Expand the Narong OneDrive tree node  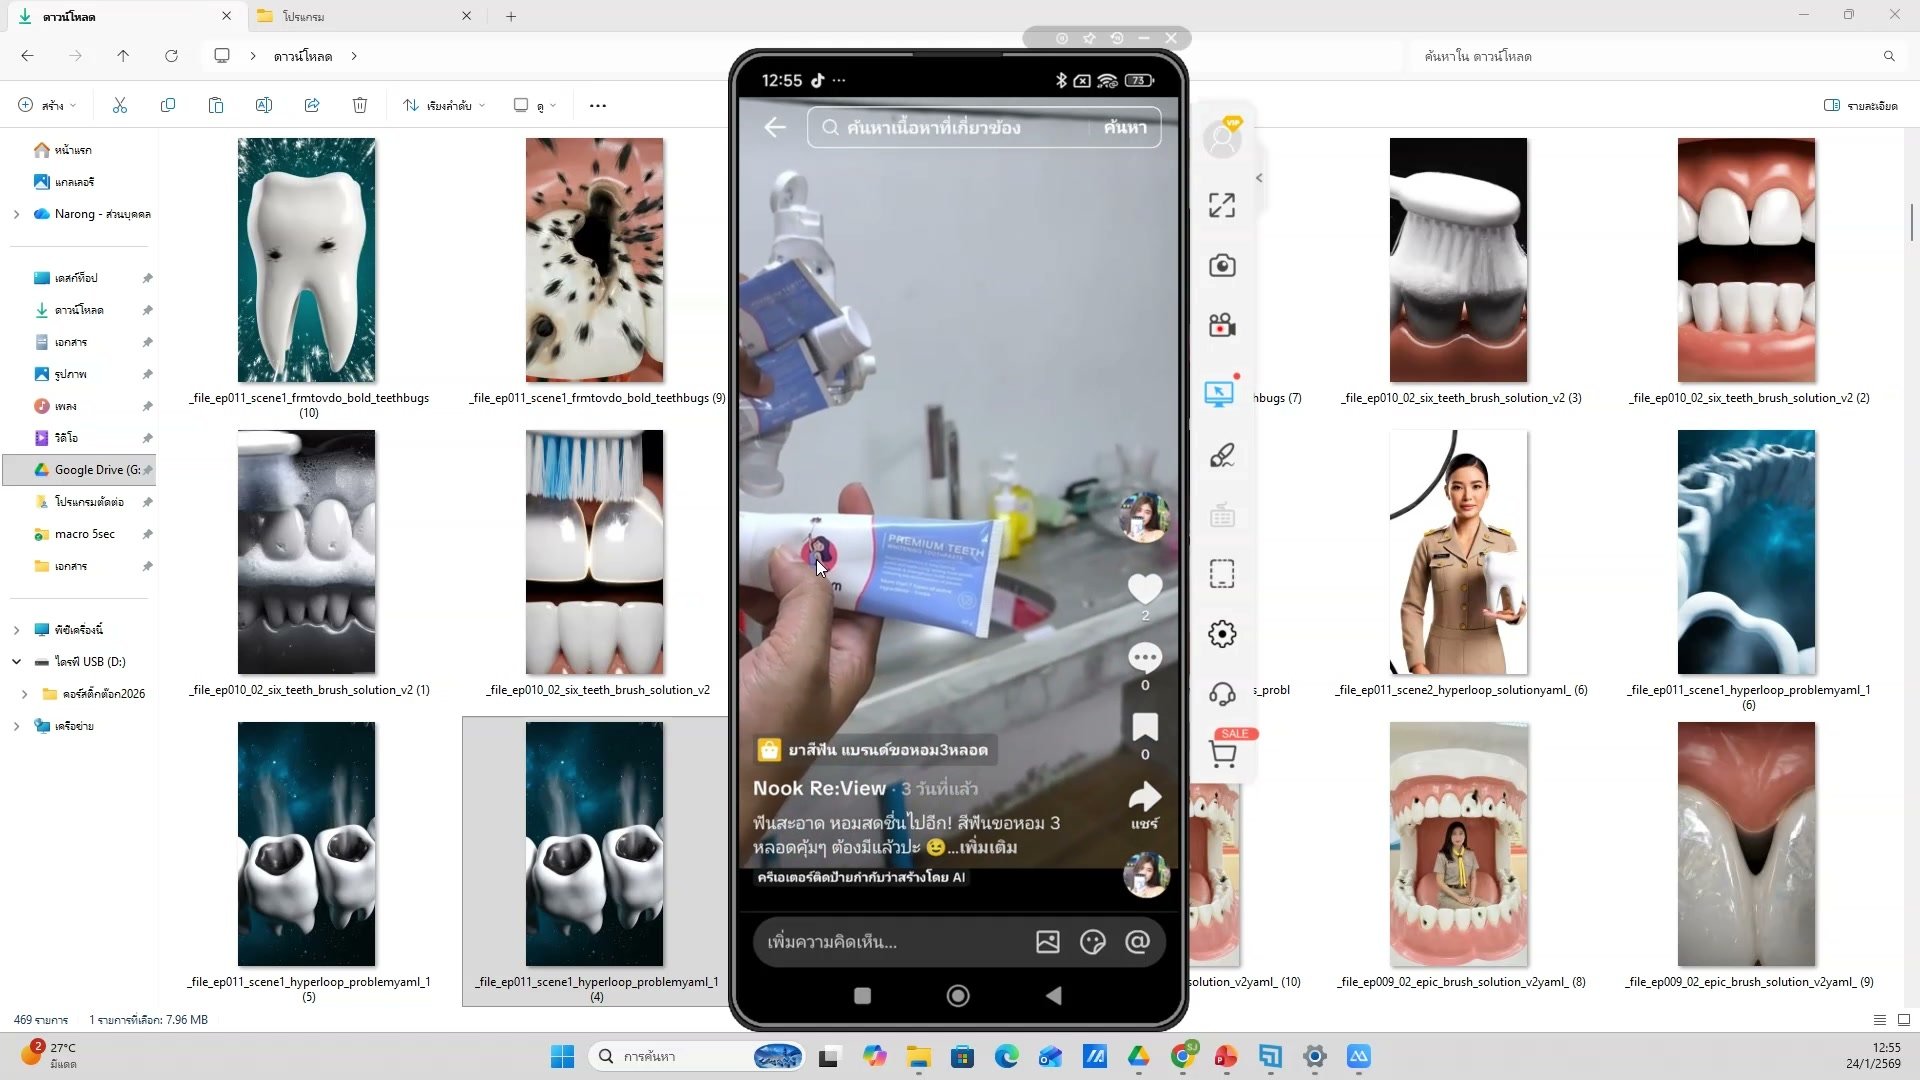[x=16, y=214]
